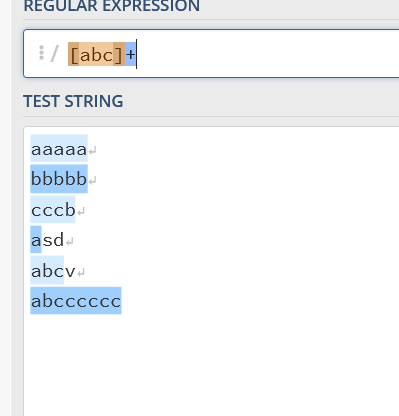
Task: Click the unmatched 'v' in 'abcv'
Action: (x=70, y=272)
